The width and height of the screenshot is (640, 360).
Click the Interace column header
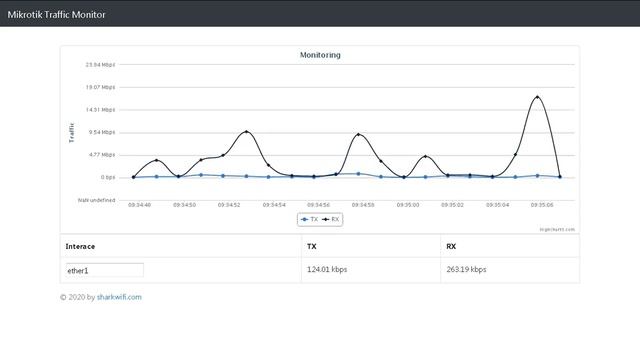[80, 247]
